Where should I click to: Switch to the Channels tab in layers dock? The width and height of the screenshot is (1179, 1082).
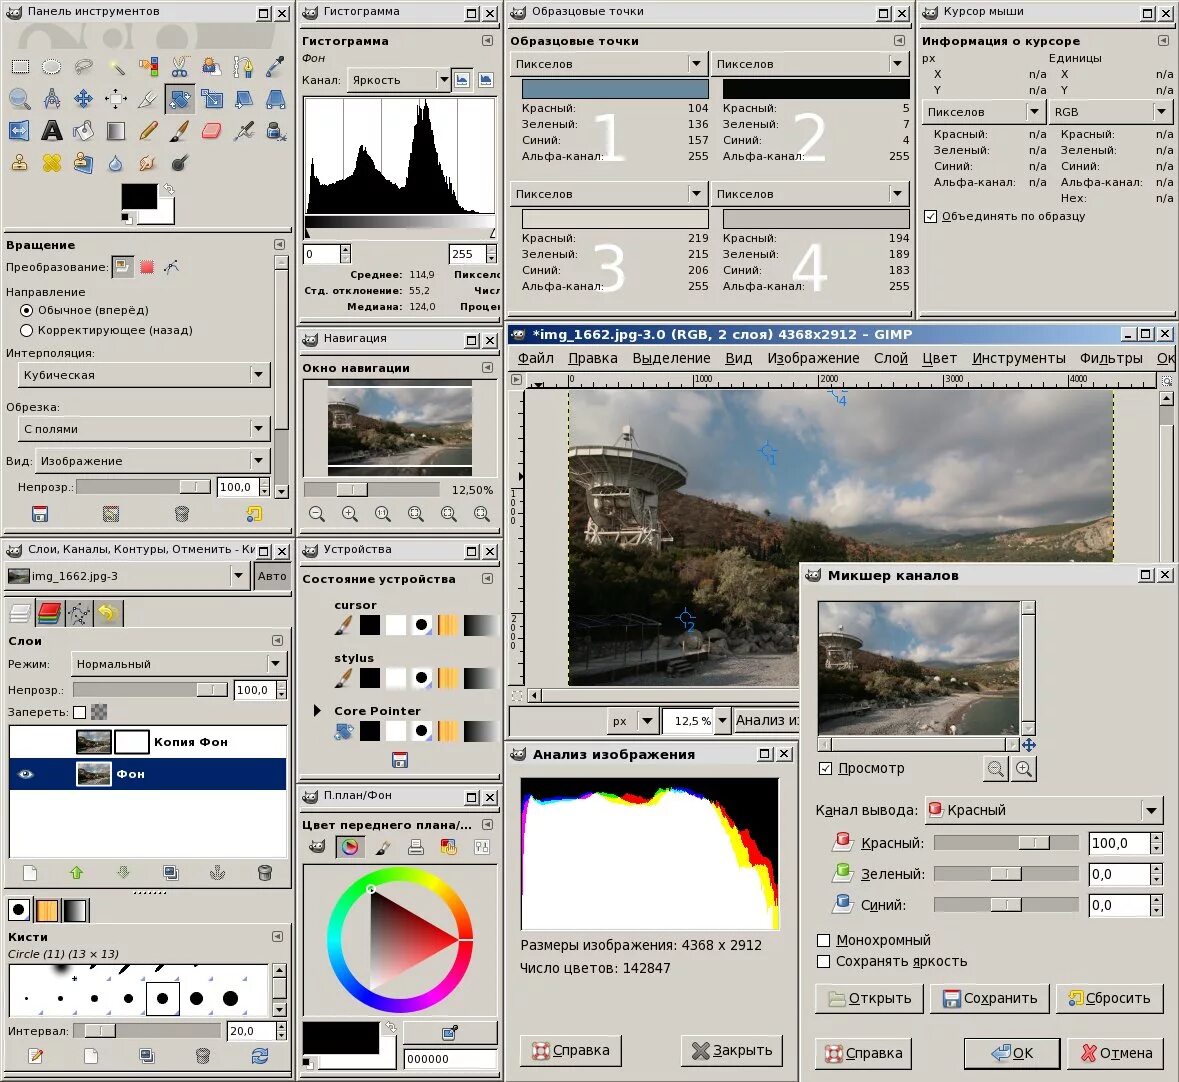tap(49, 614)
